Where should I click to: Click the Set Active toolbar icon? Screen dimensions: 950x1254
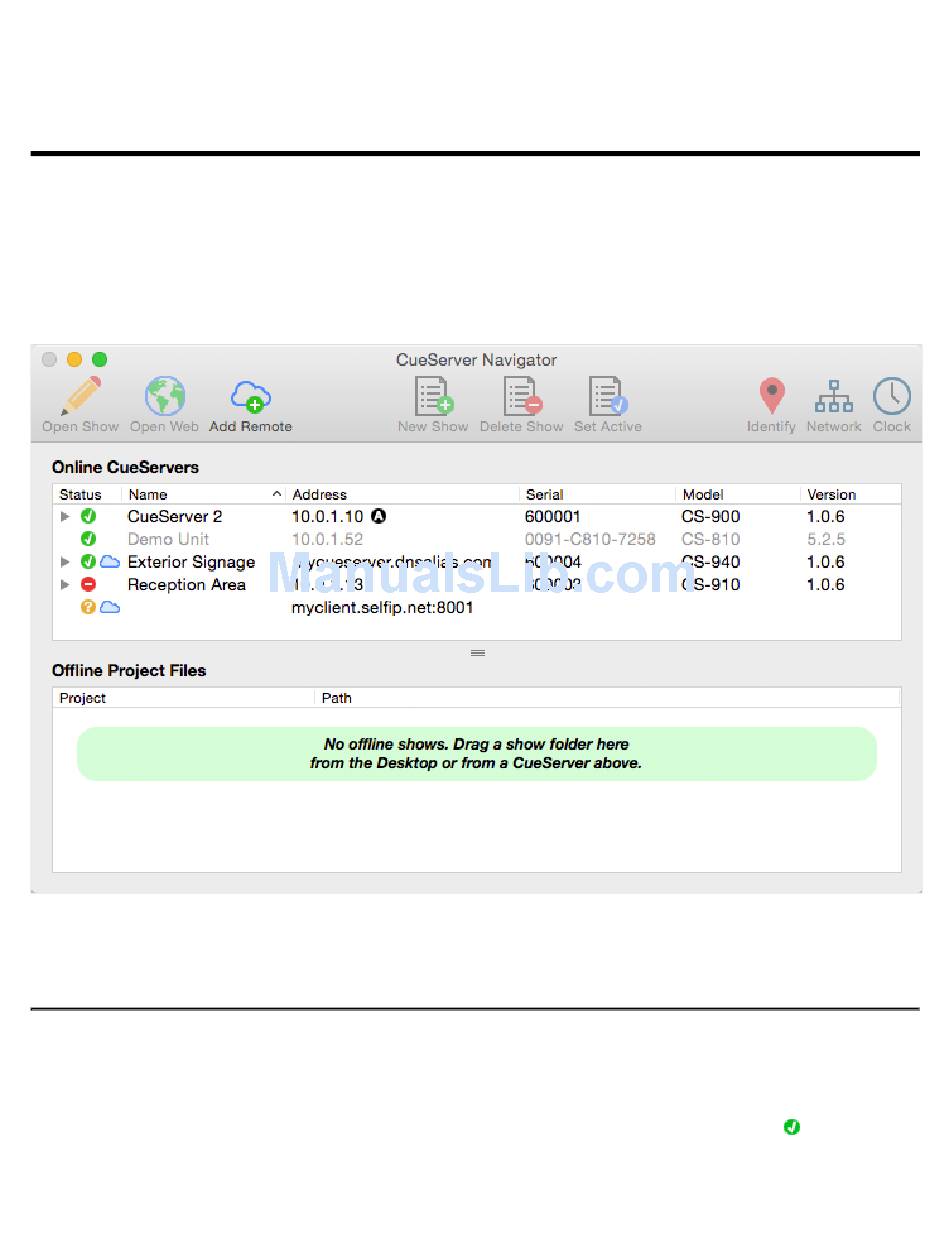pyautogui.click(x=607, y=396)
